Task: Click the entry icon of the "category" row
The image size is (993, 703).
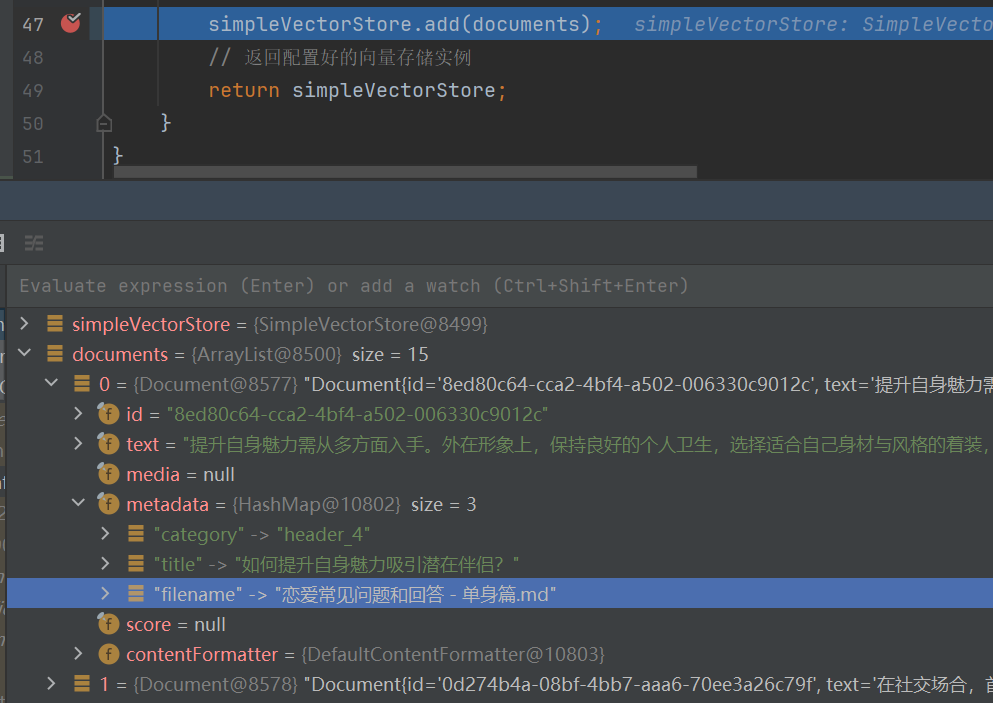Action: [x=136, y=533]
